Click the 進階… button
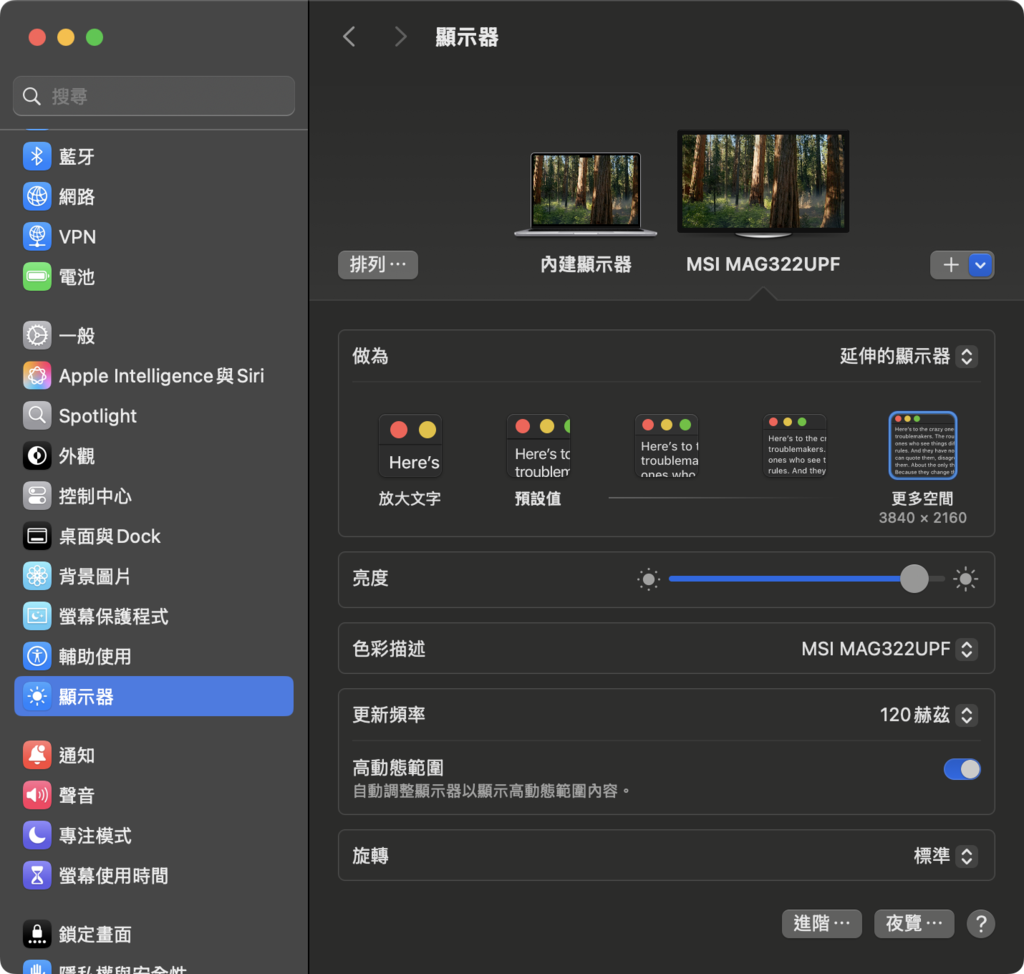Screen dimensions: 1024x974 [x=822, y=924]
